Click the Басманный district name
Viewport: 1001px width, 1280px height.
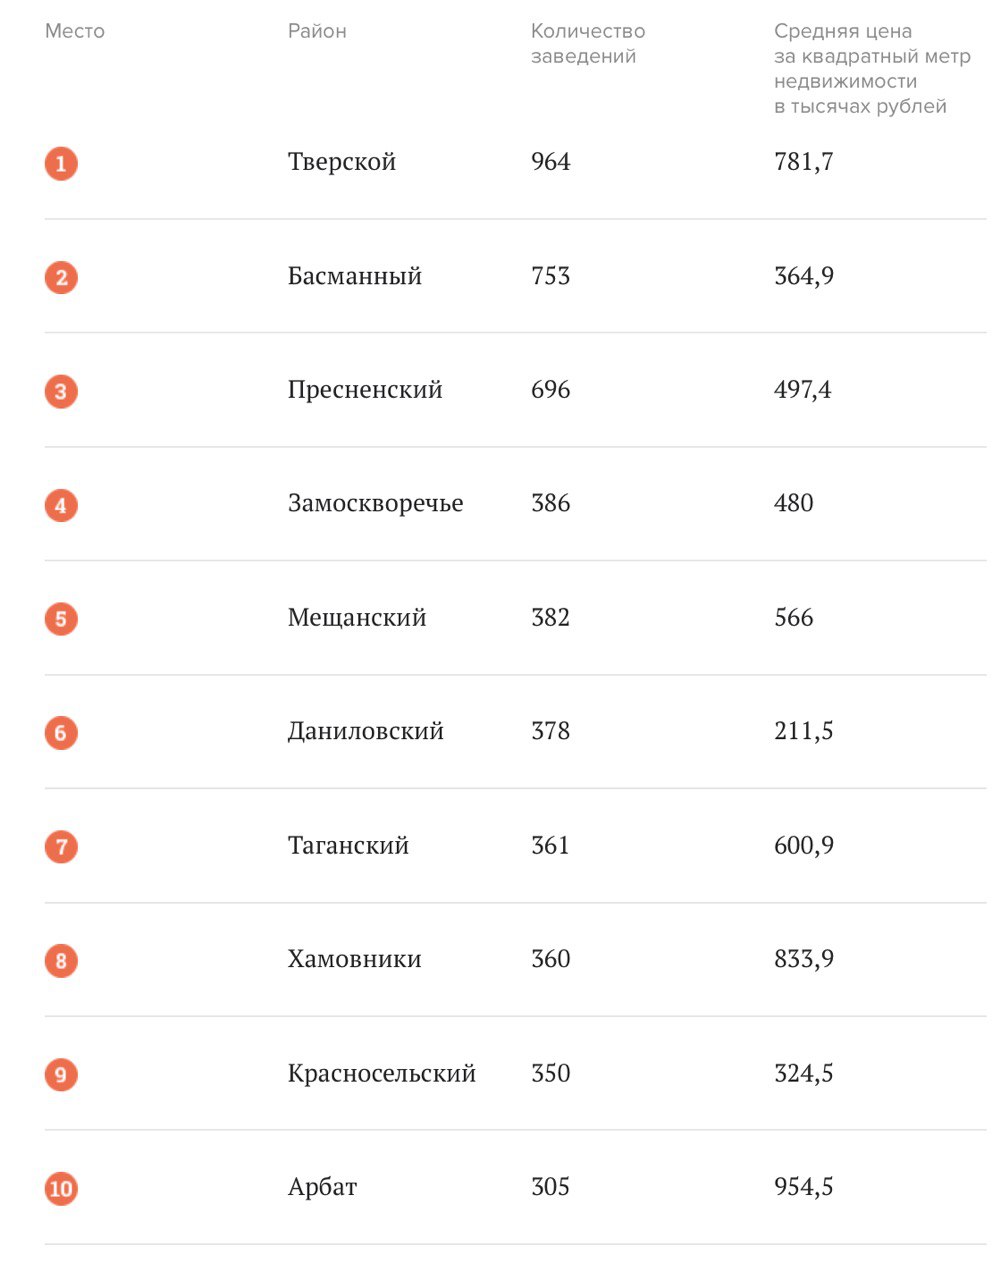355,276
